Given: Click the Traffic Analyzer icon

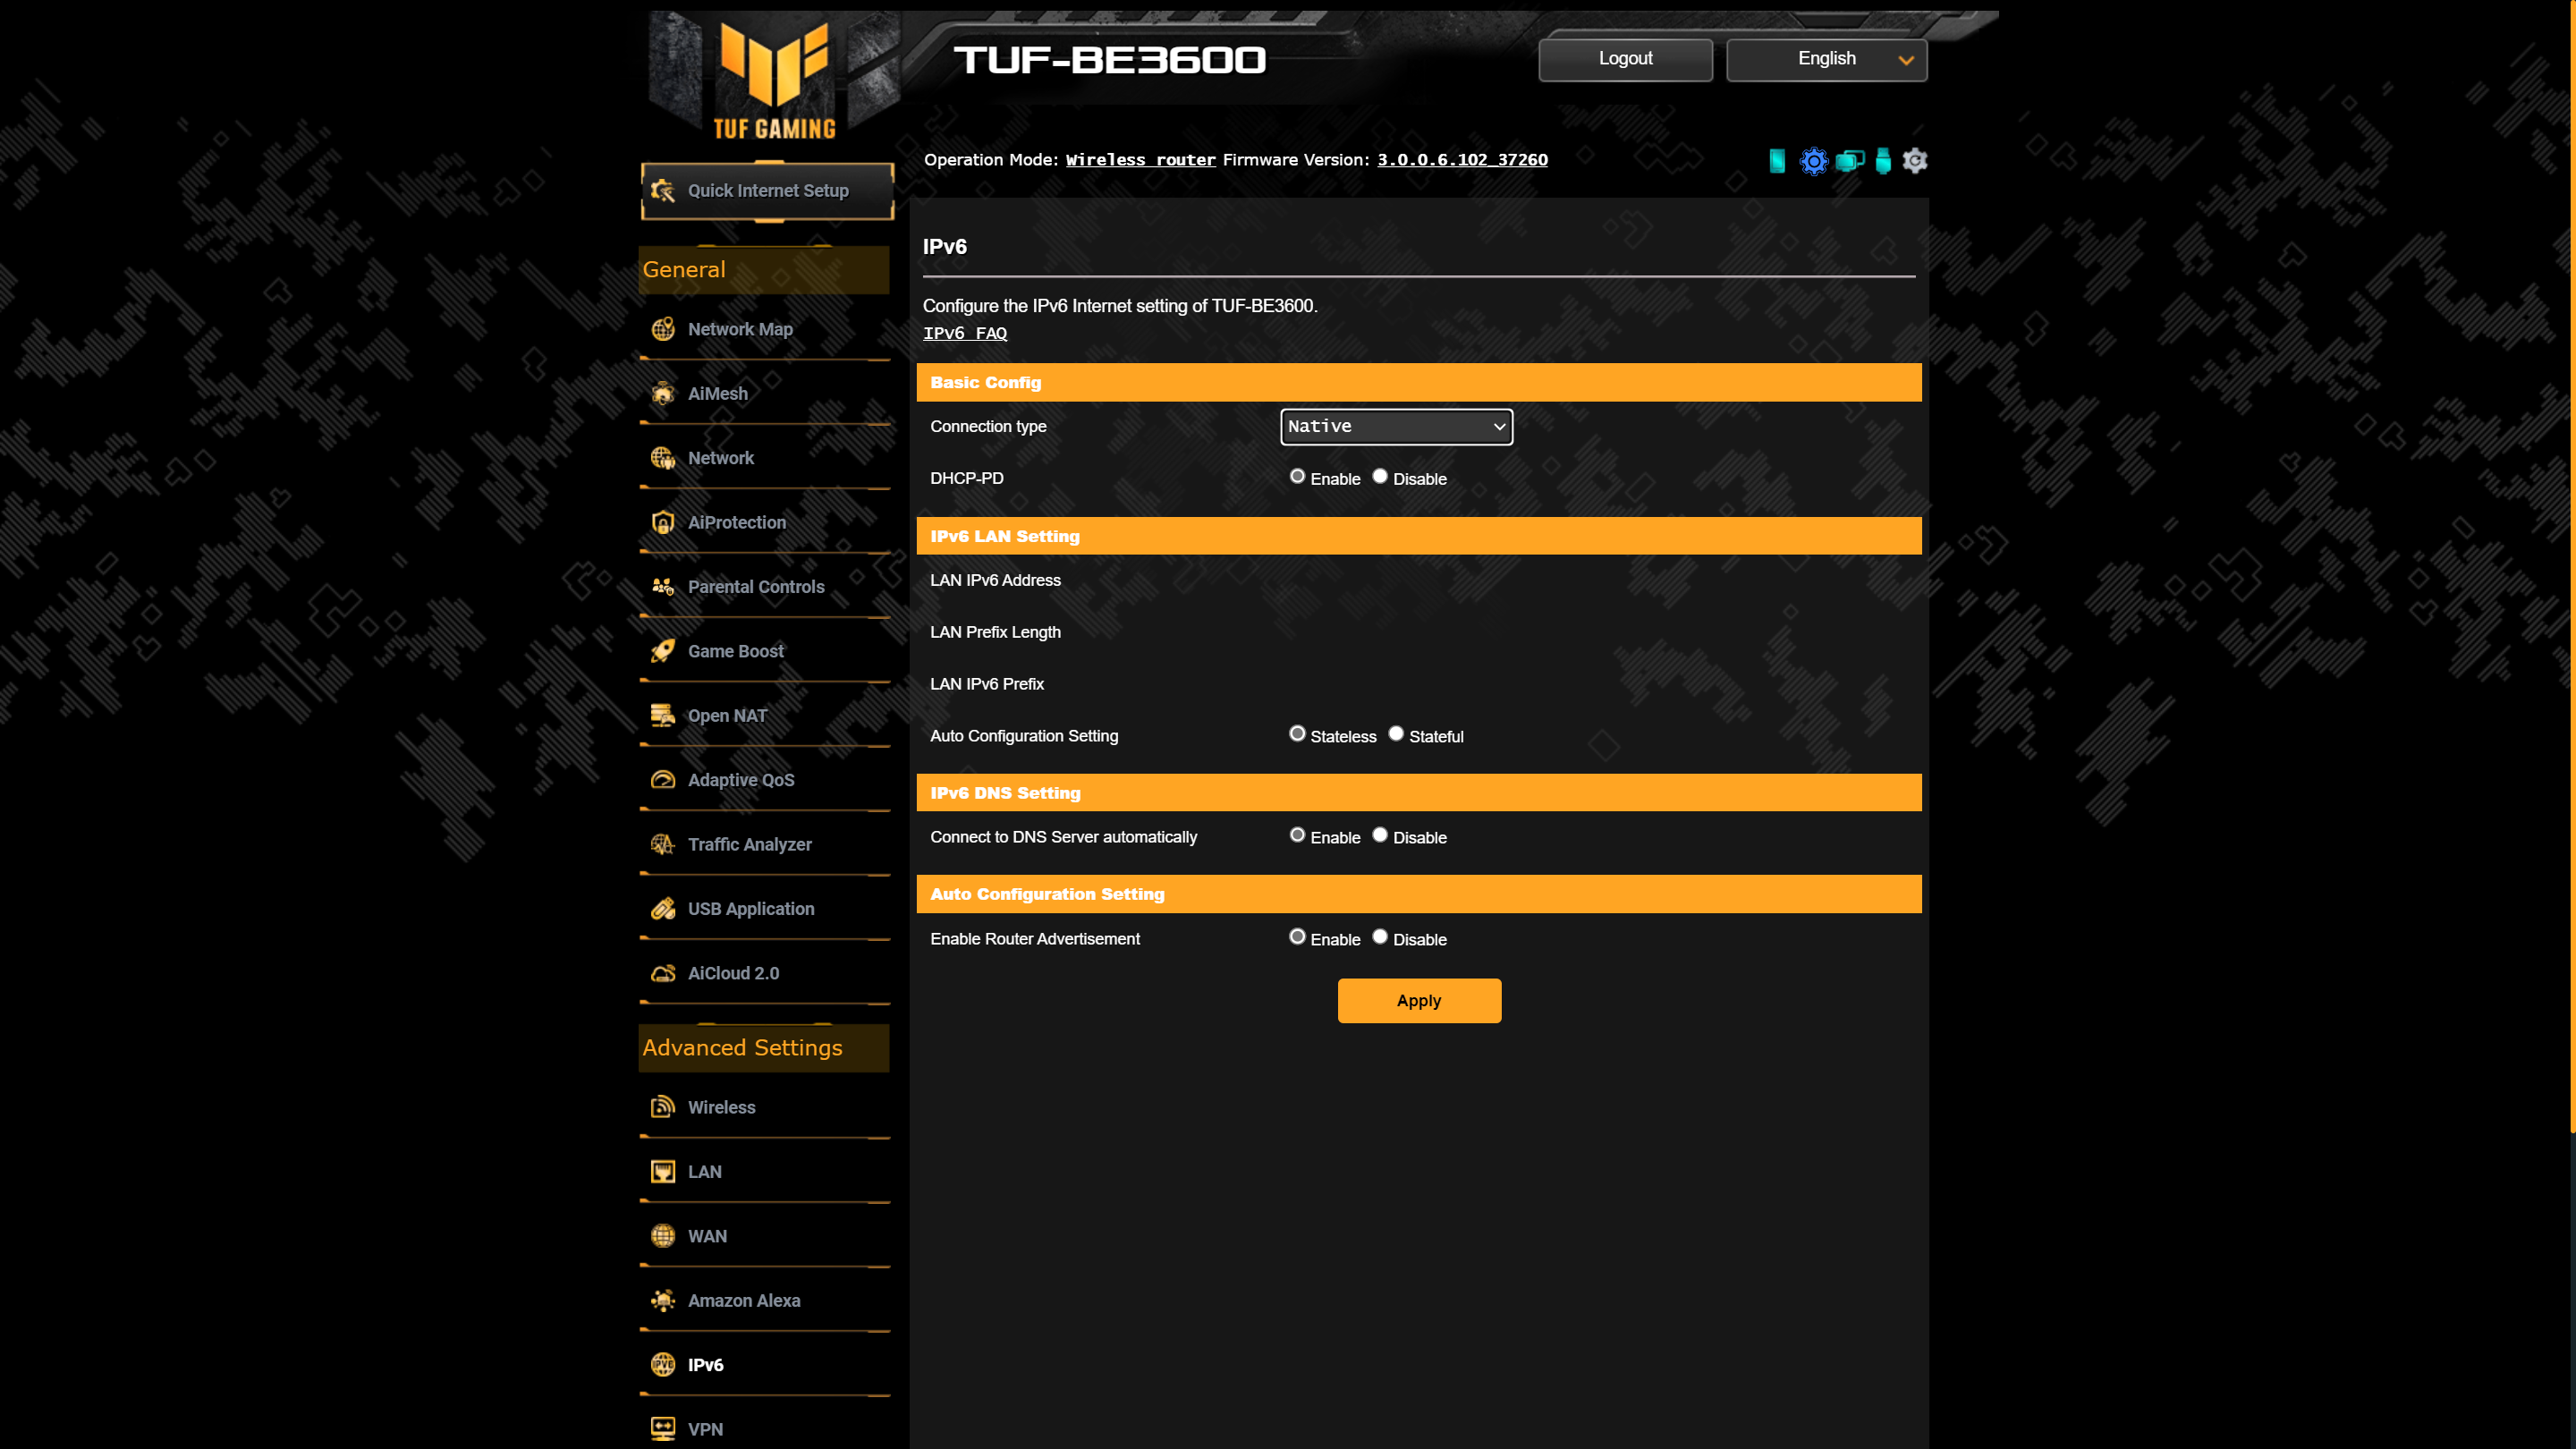Looking at the screenshot, I should [x=664, y=844].
